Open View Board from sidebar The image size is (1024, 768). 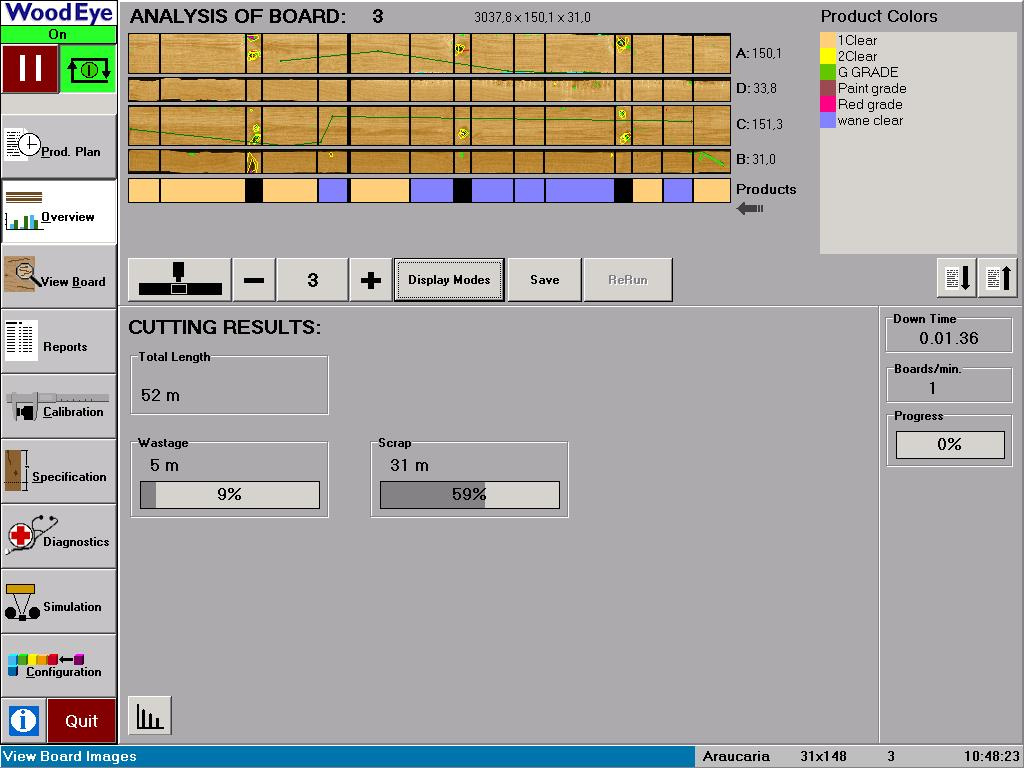click(x=58, y=277)
